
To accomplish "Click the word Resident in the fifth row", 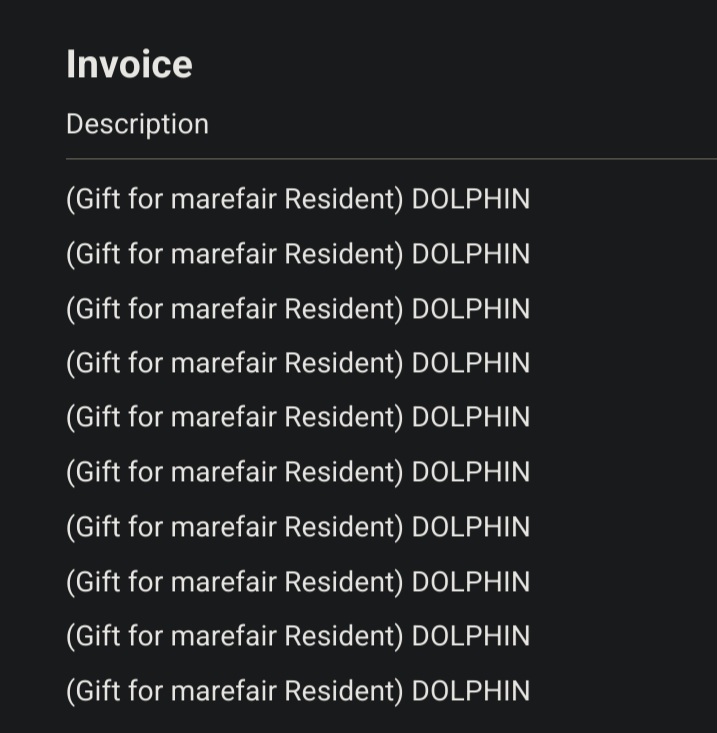I will coord(340,417).
